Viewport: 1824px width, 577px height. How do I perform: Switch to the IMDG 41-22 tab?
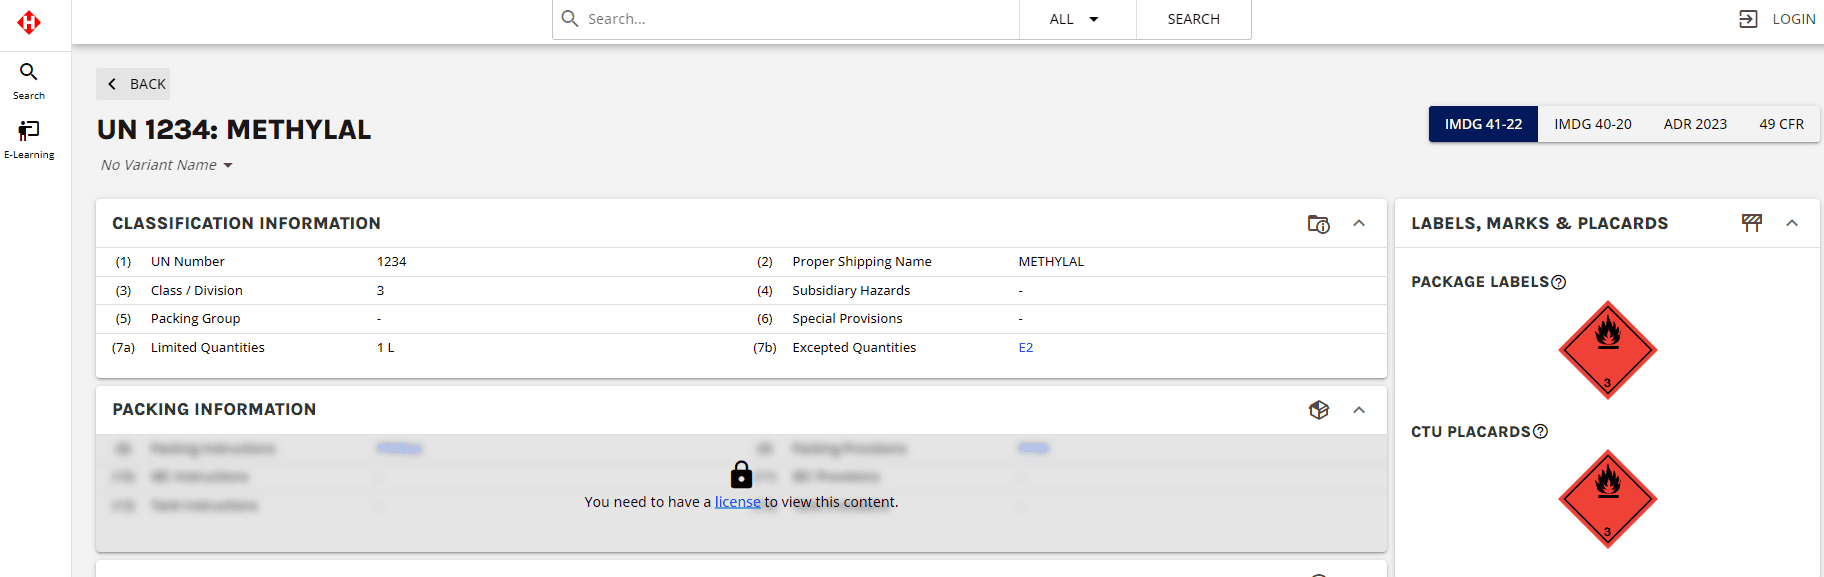[x=1483, y=124]
